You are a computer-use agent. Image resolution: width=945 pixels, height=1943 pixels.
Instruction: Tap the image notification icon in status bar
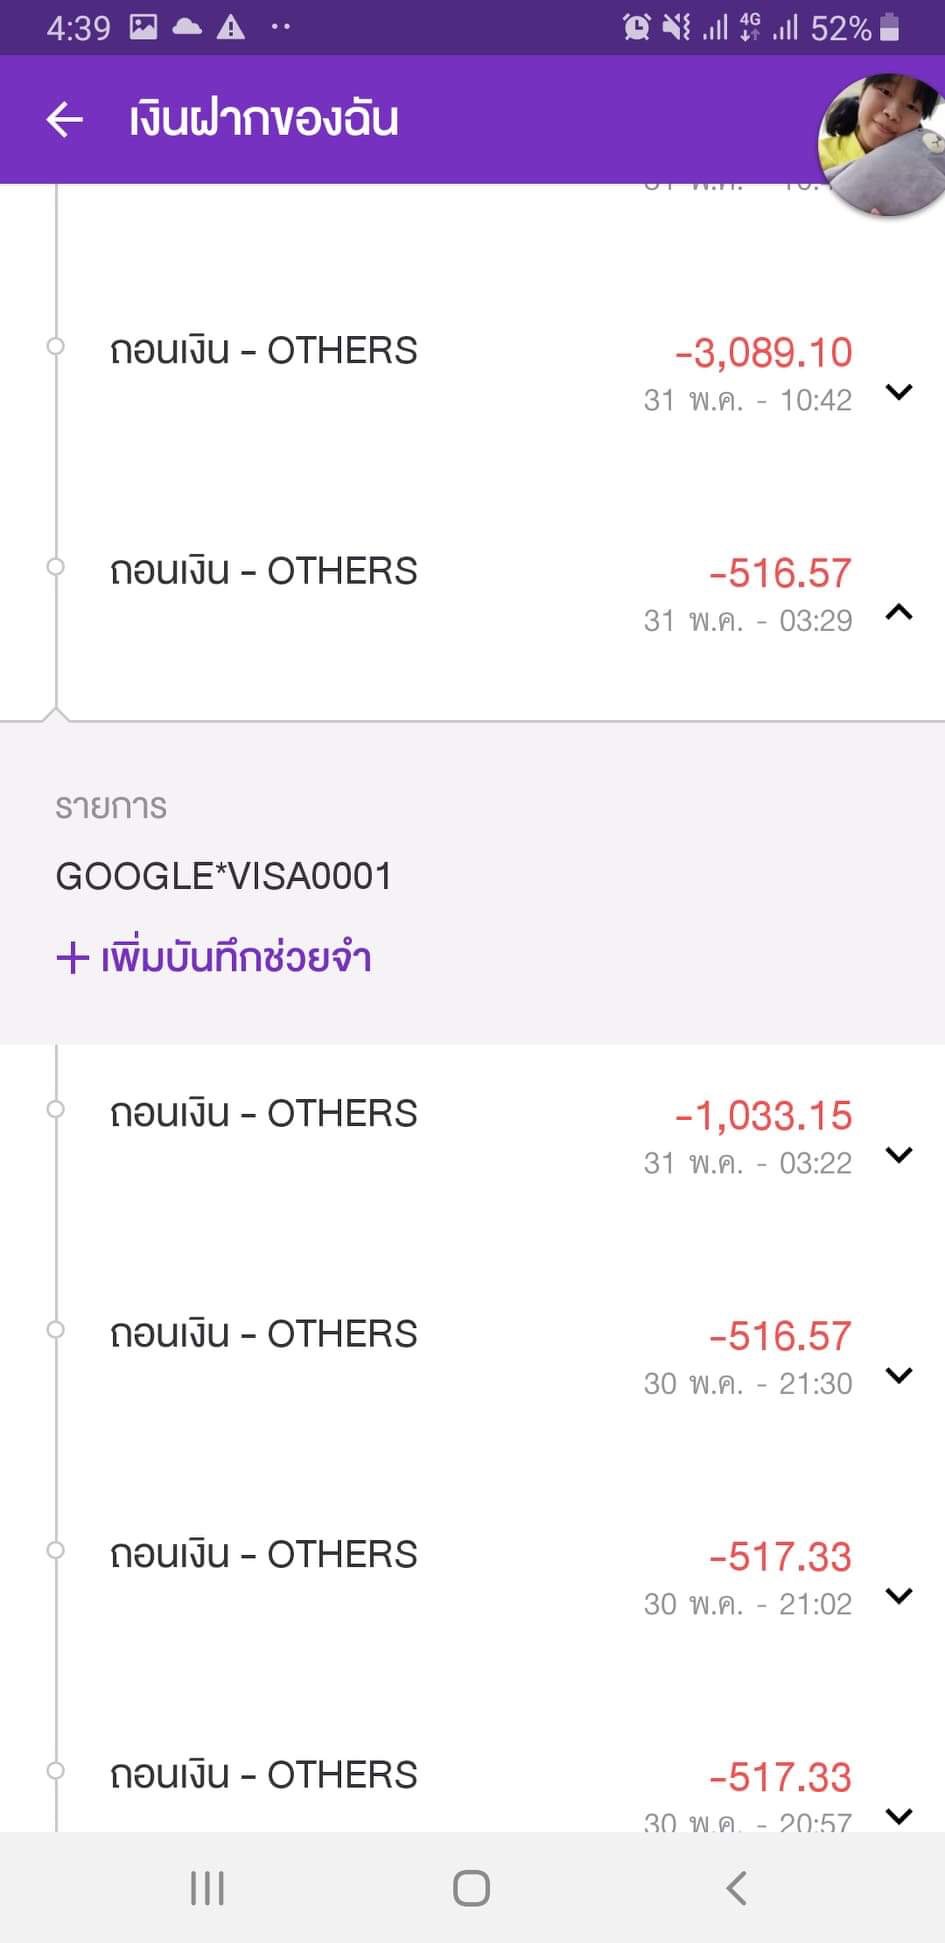click(144, 28)
